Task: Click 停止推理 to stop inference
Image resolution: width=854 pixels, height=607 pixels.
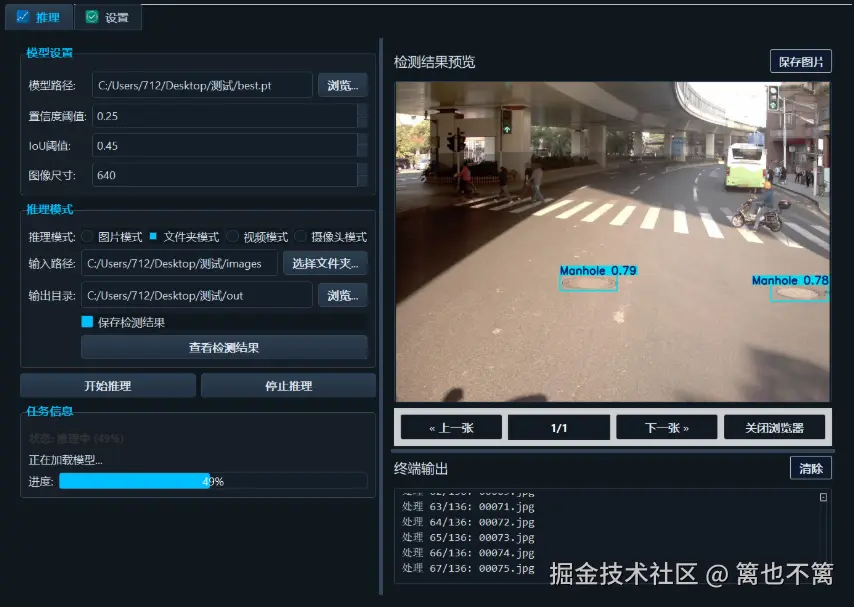Action: coord(288,385)
